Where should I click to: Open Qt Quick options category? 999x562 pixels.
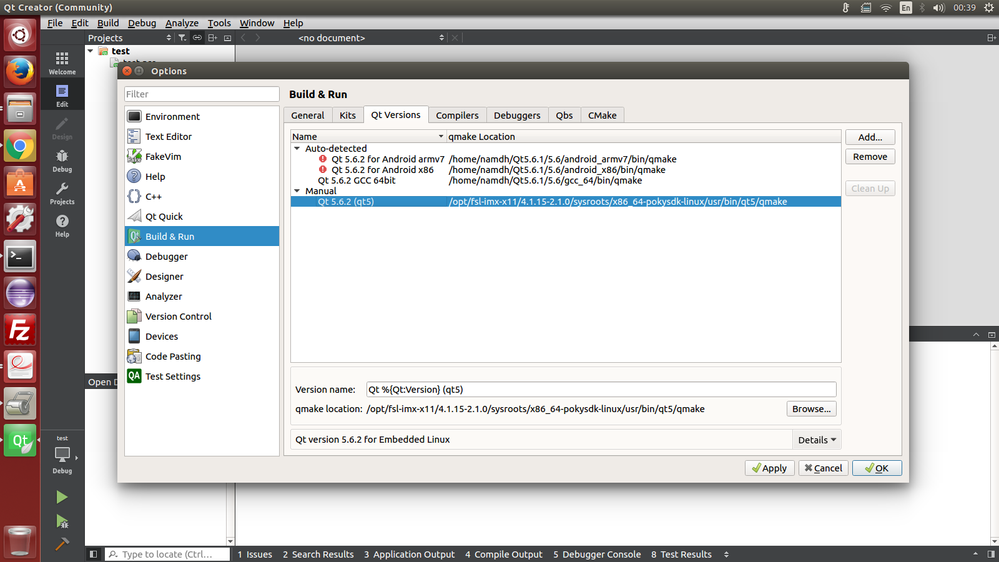(201, 216)
